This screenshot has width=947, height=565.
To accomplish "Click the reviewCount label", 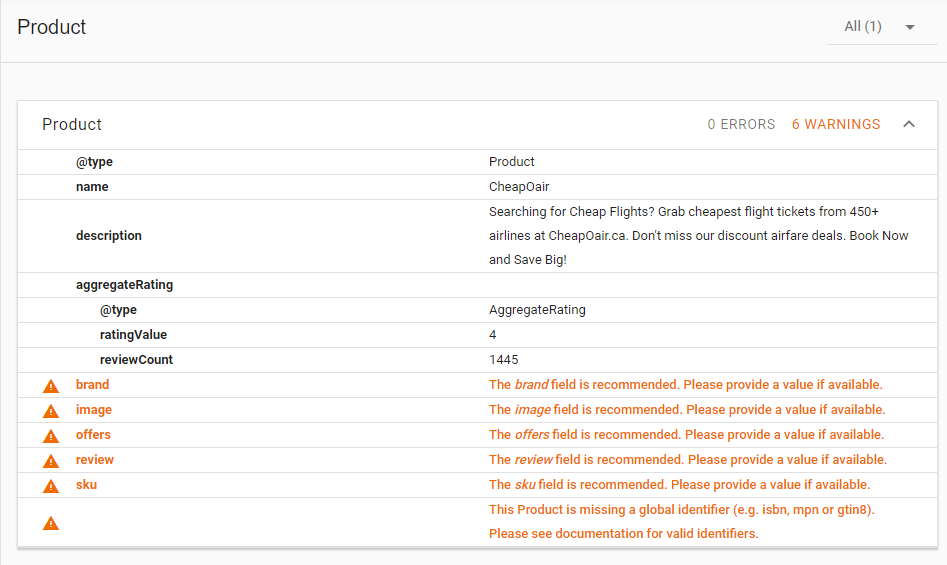I will [x=136, y=360].
